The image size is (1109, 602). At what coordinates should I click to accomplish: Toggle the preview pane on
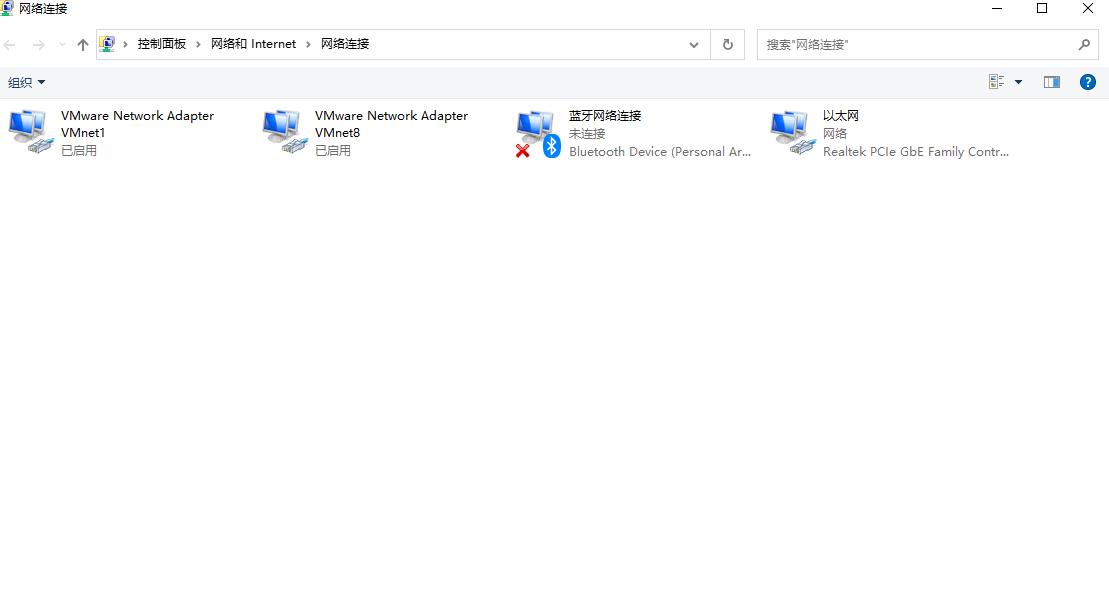click(x=1051, y=81)
